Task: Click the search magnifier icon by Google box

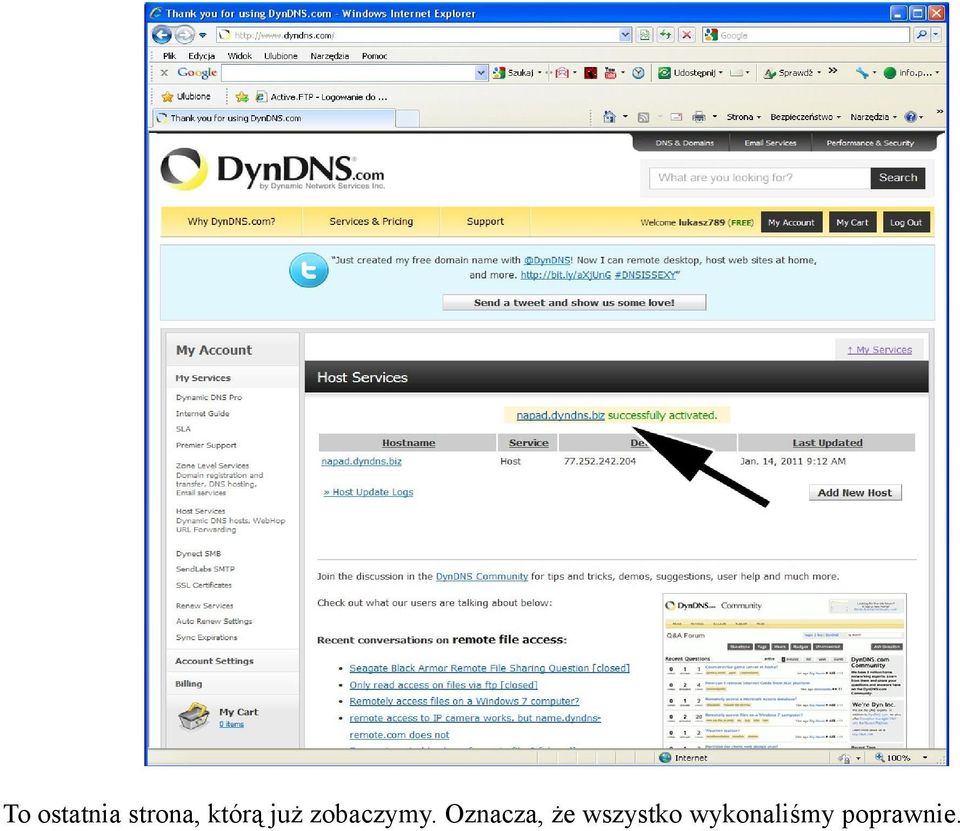Action: pyautogui.click(x=921, y=35)
